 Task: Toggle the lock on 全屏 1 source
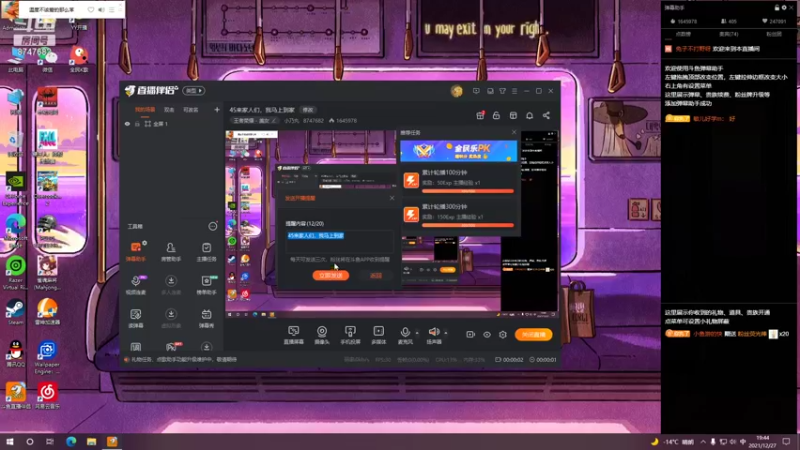pyautogui.click(x=137, y=124)
